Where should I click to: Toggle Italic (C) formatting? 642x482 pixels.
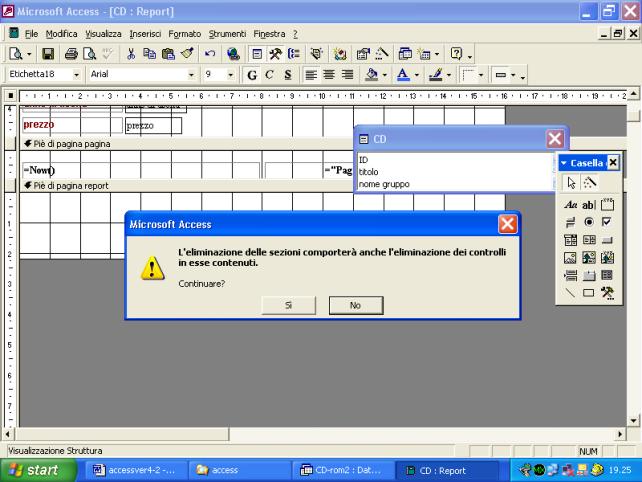(269, 75)
